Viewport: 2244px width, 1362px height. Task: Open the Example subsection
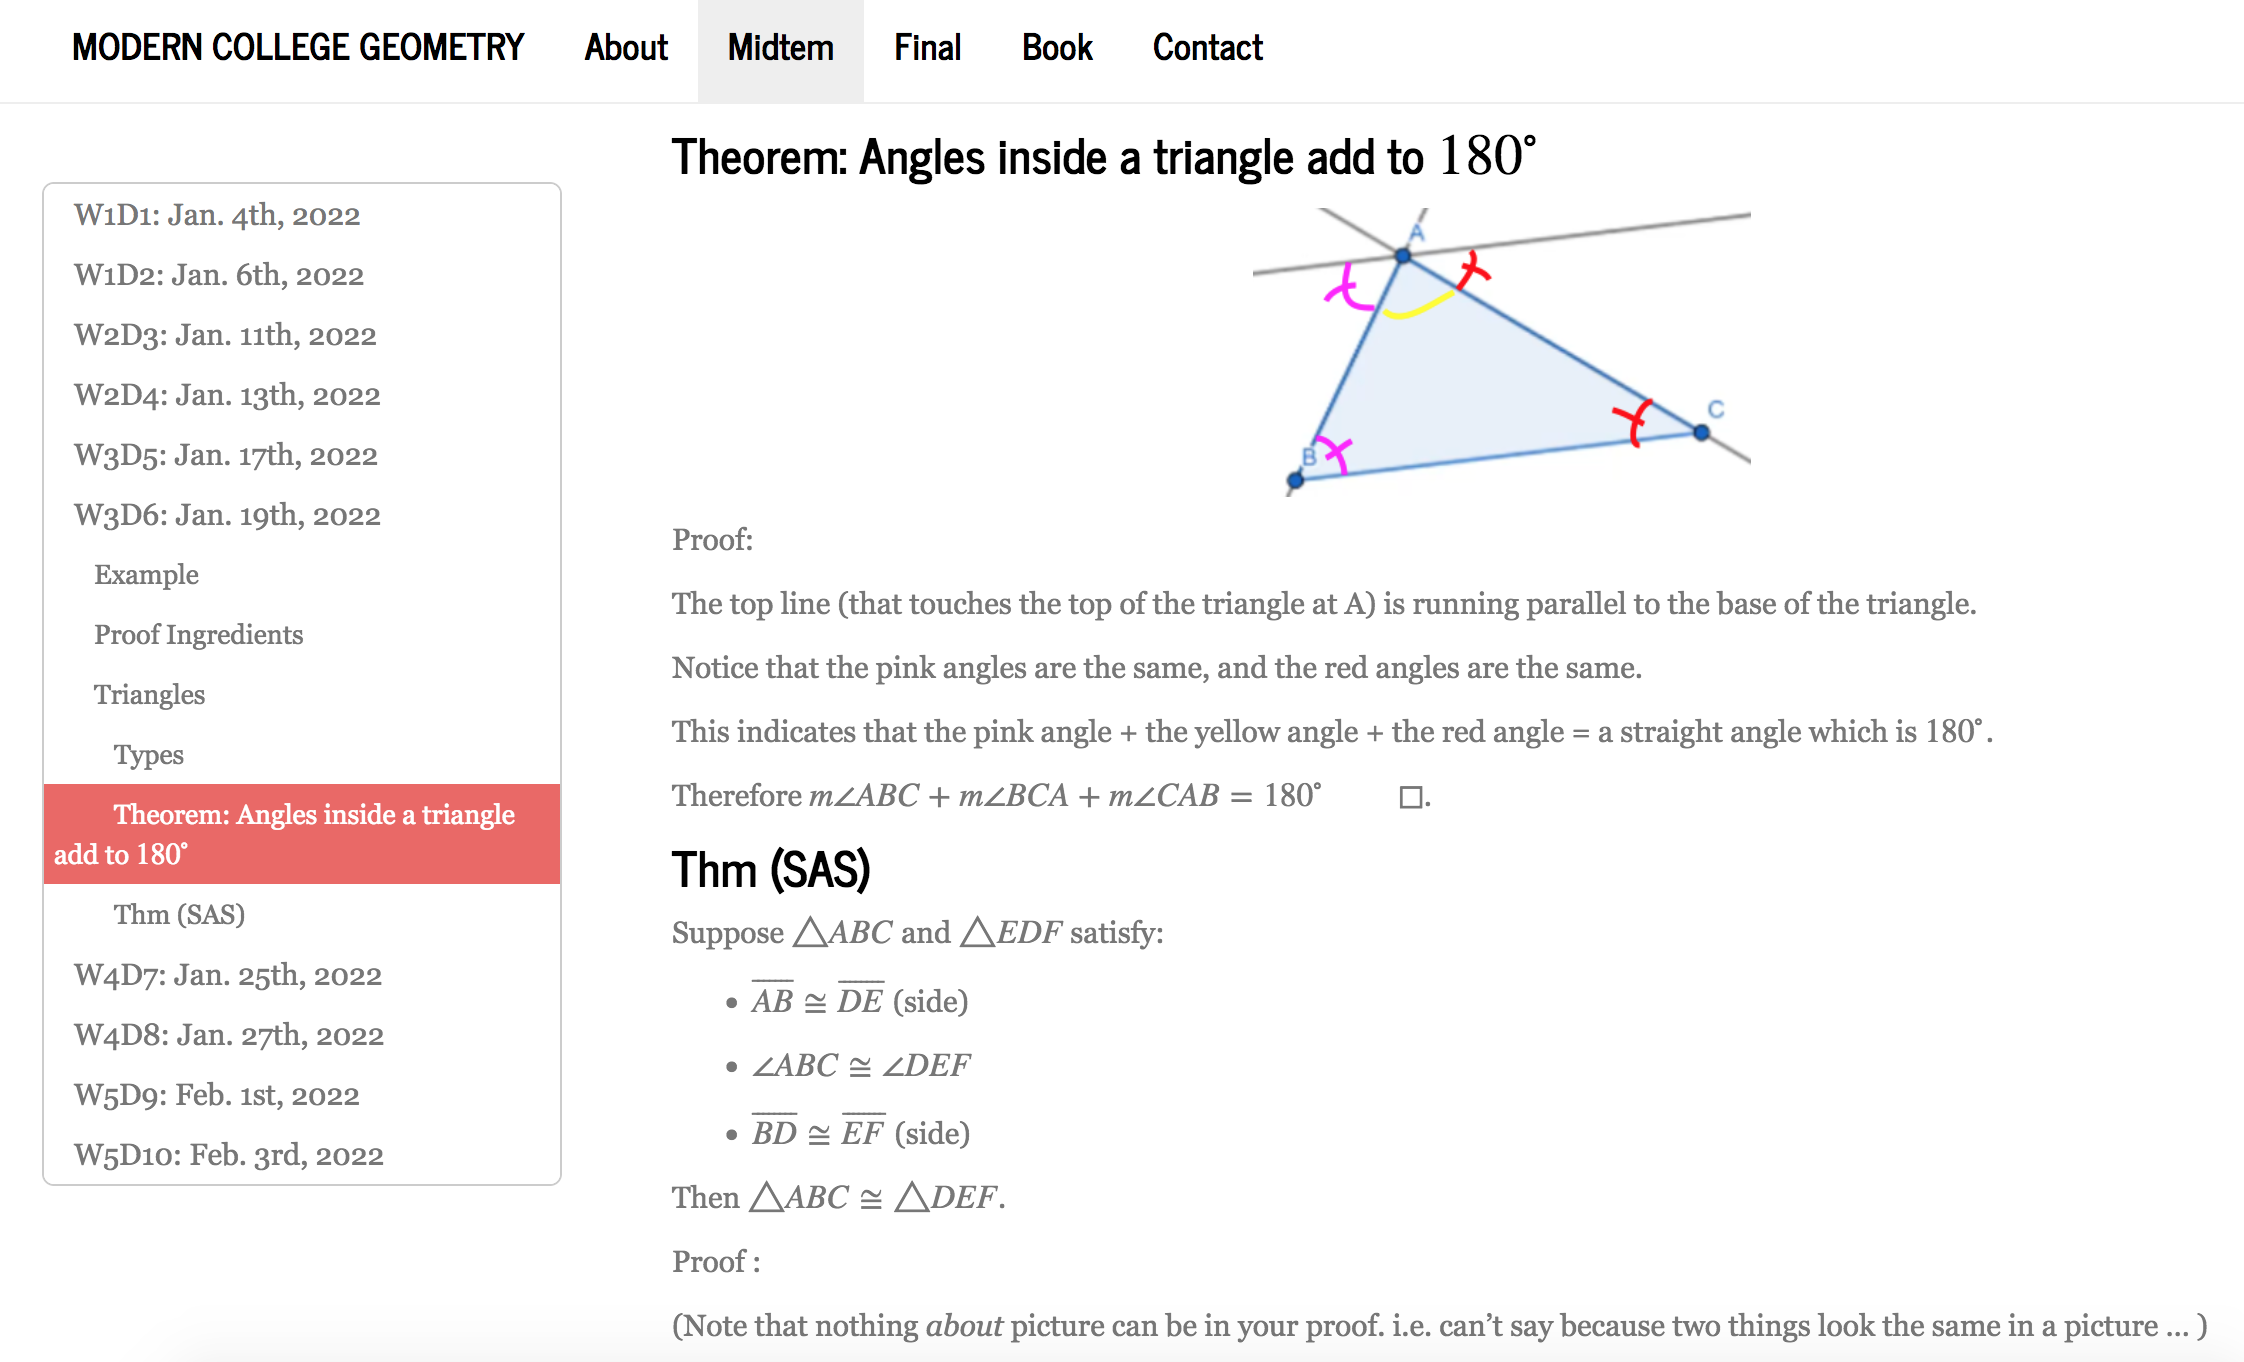tap(146, 575)
